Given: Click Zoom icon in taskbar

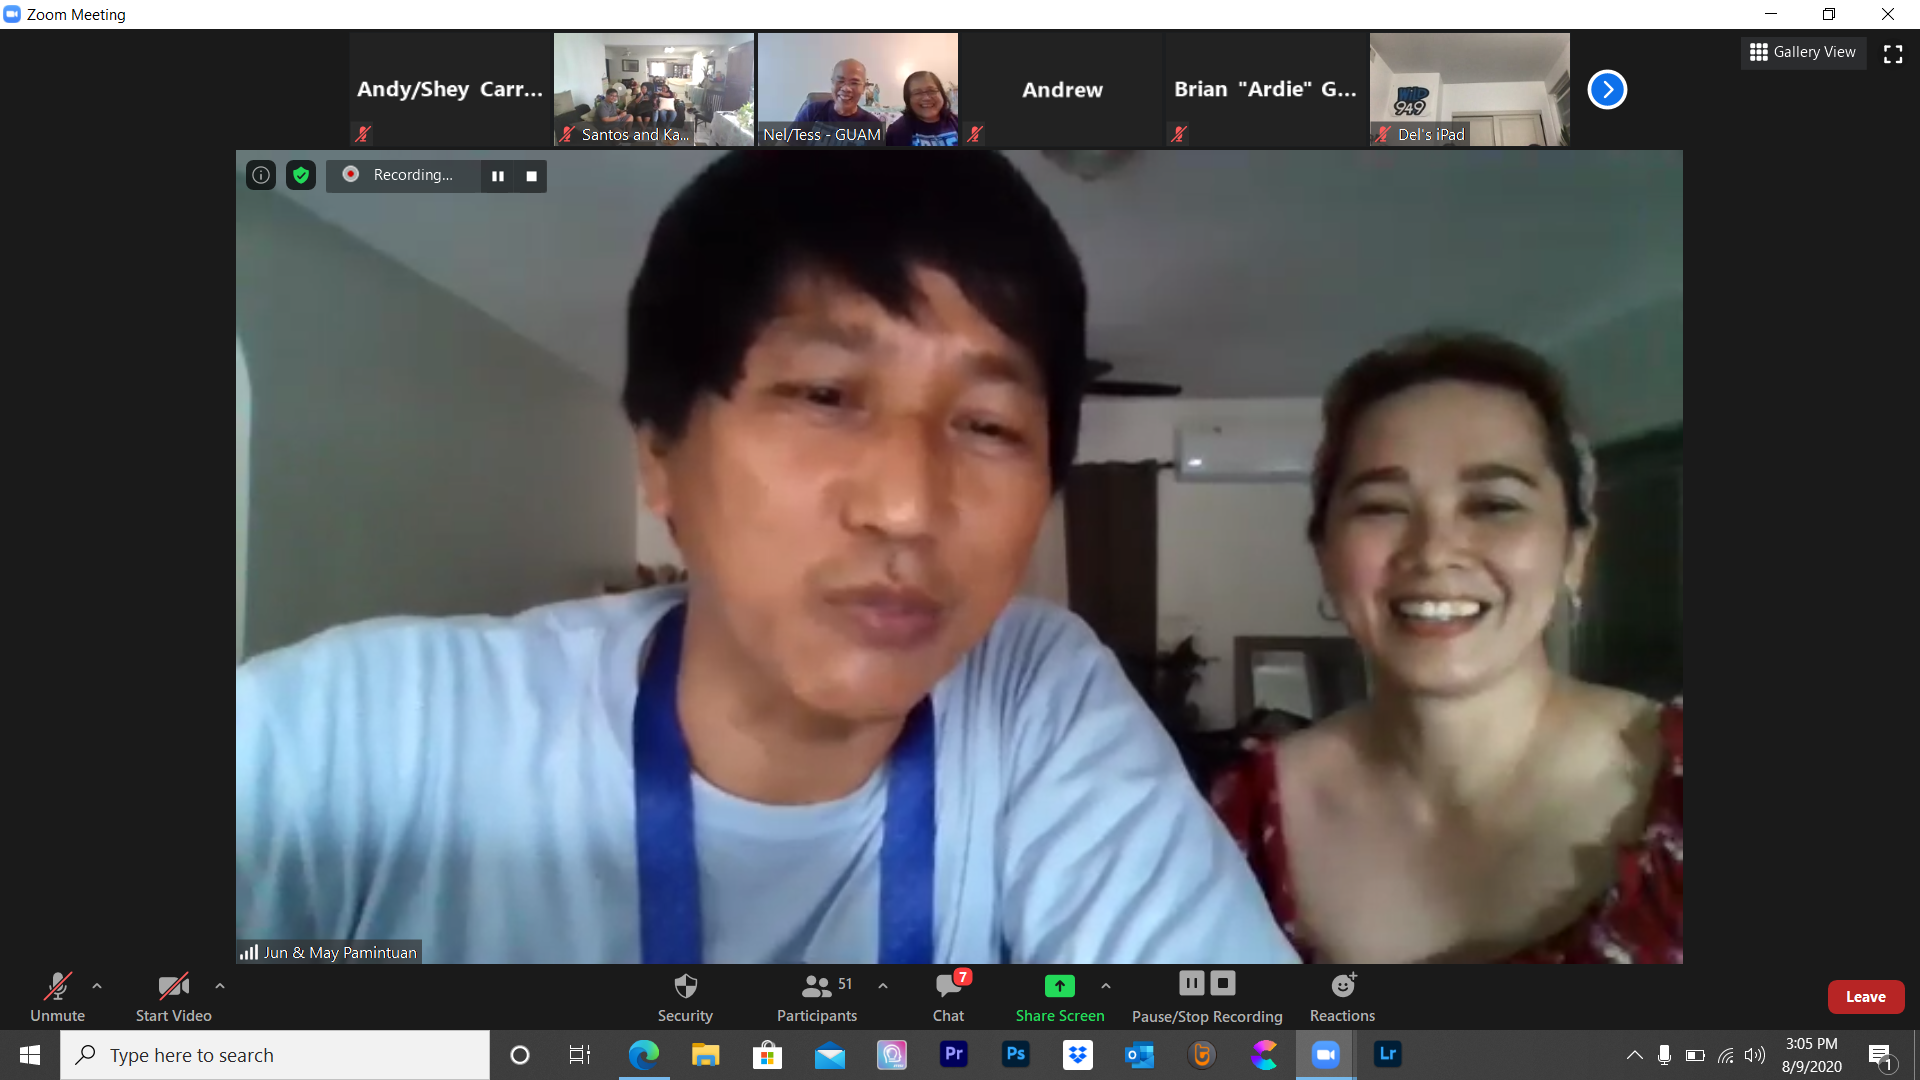Looking at the screenshot, I should coord(1325,1055).
